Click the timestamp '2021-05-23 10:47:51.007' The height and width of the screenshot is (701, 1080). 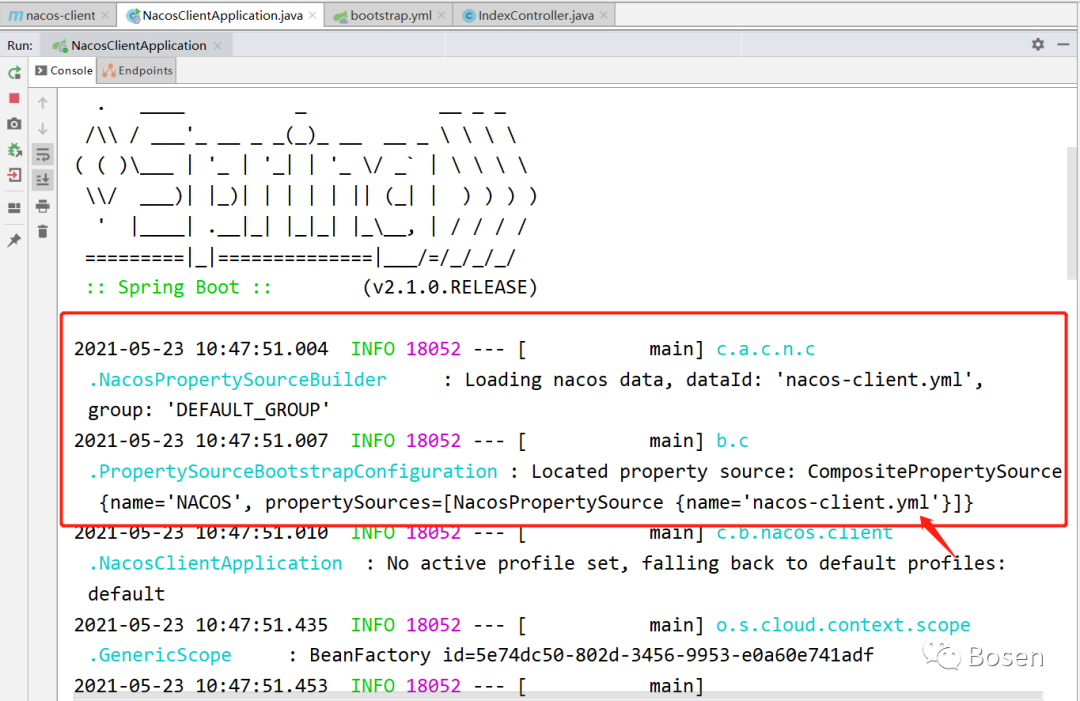[x=201, y=441]
